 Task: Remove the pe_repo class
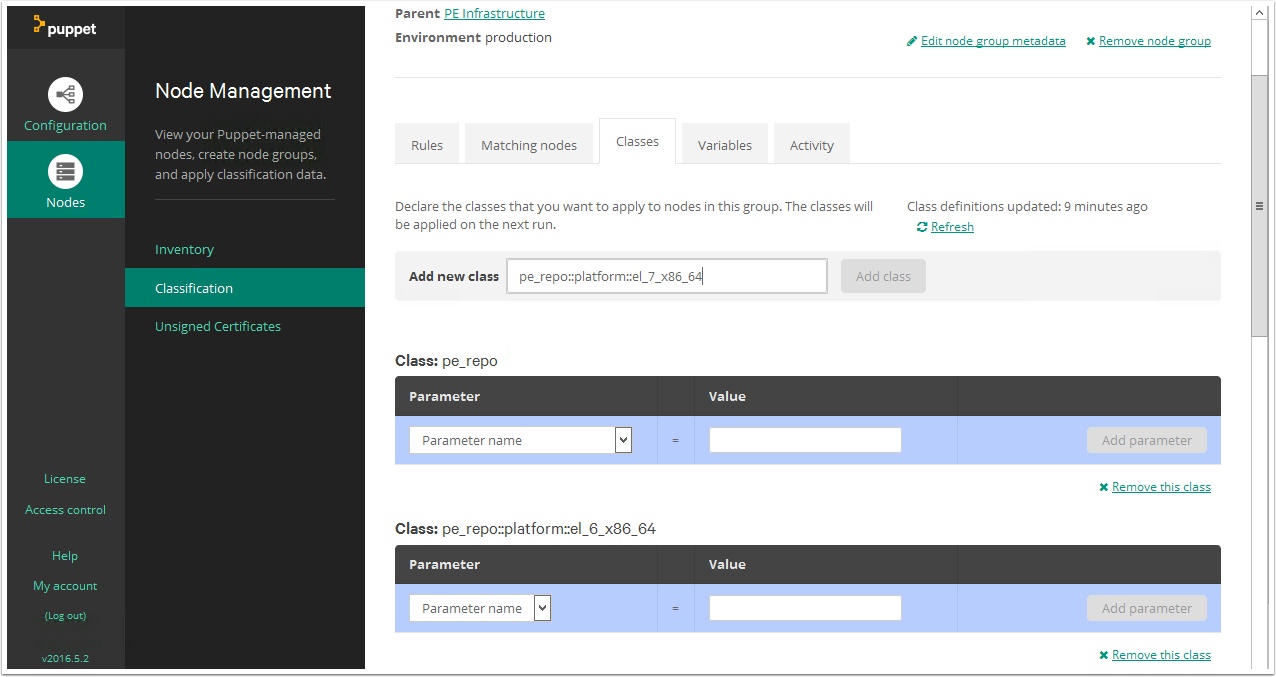pos(1161,487)
